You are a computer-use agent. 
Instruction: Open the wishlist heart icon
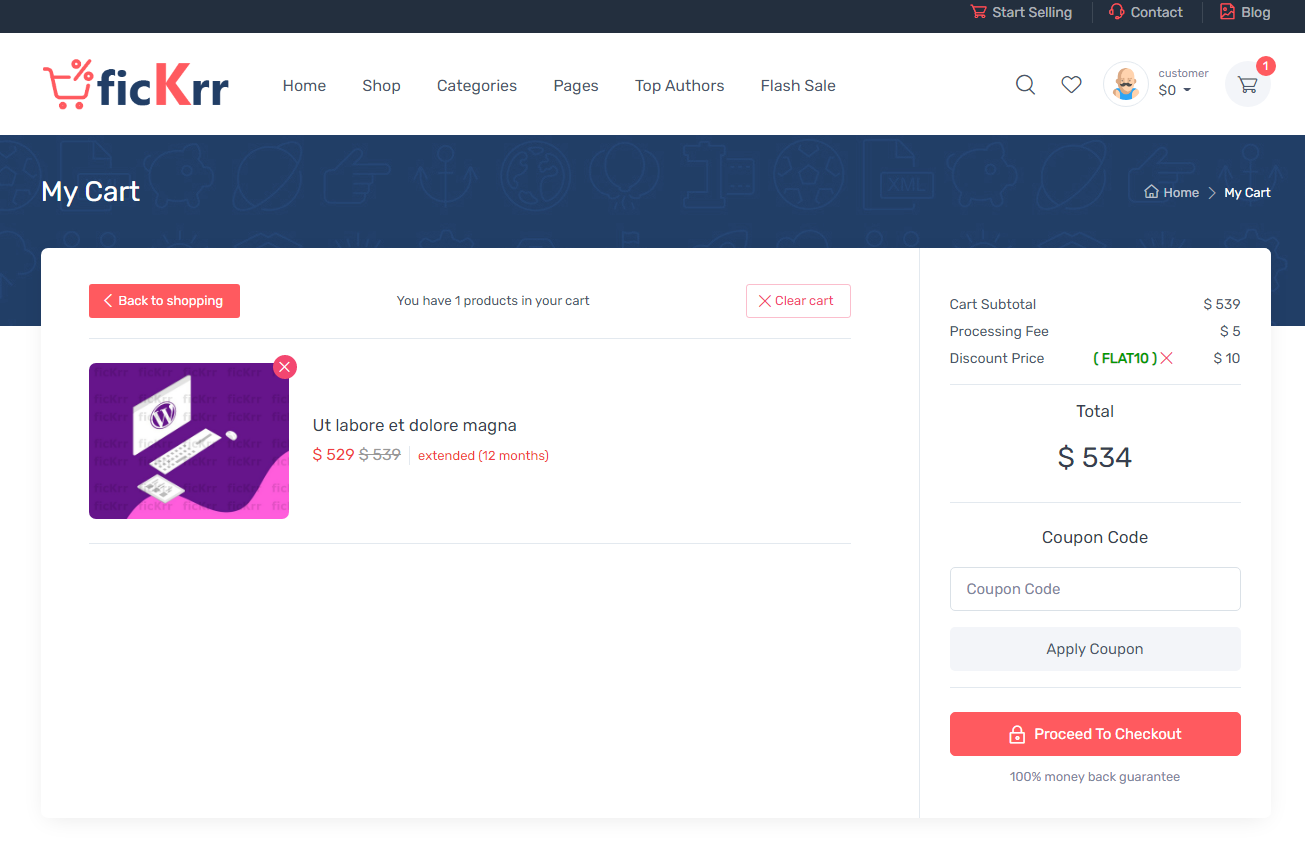1071,85
